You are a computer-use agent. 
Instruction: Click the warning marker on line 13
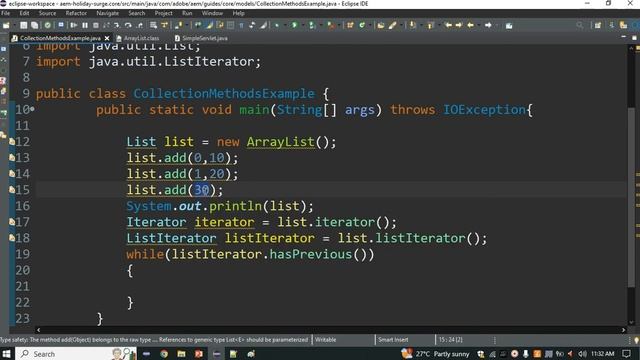(12, 158)
